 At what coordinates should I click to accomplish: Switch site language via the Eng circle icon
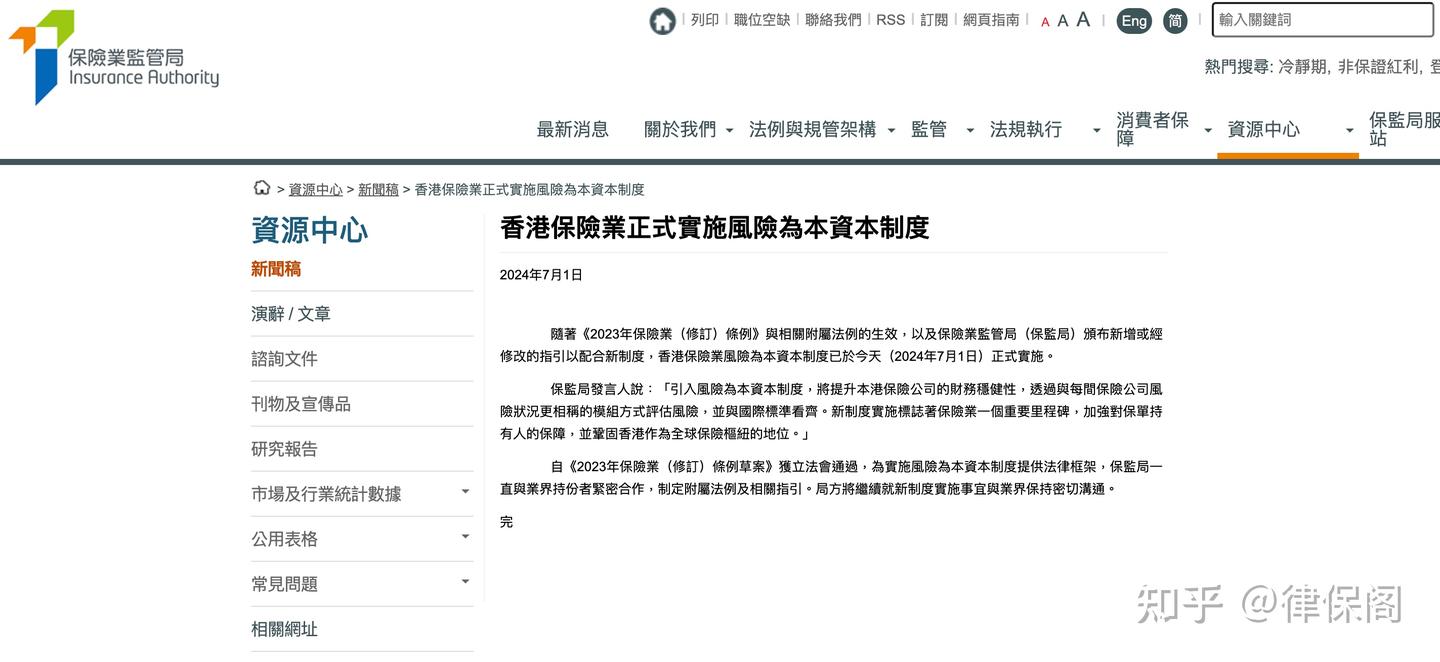[1133, 20]
